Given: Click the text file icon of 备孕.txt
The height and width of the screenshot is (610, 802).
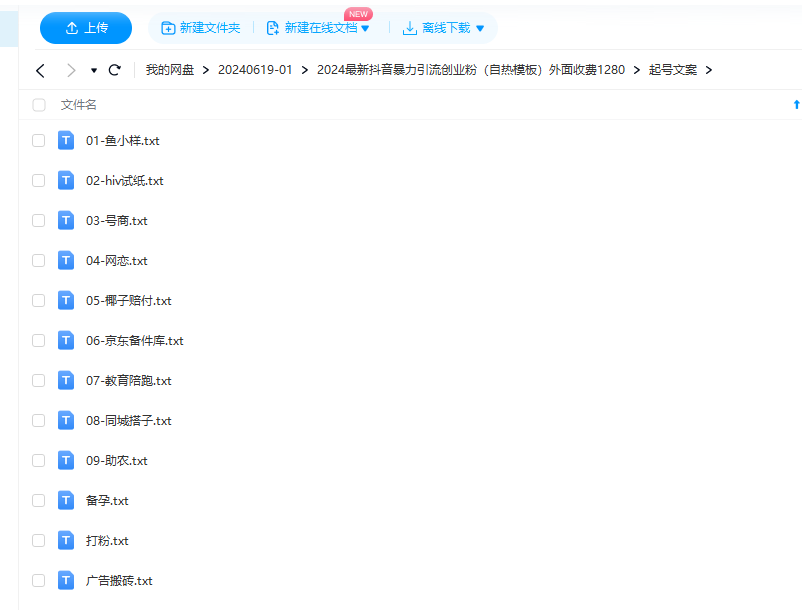Looking at the screenshot, I should coord(66,500).
